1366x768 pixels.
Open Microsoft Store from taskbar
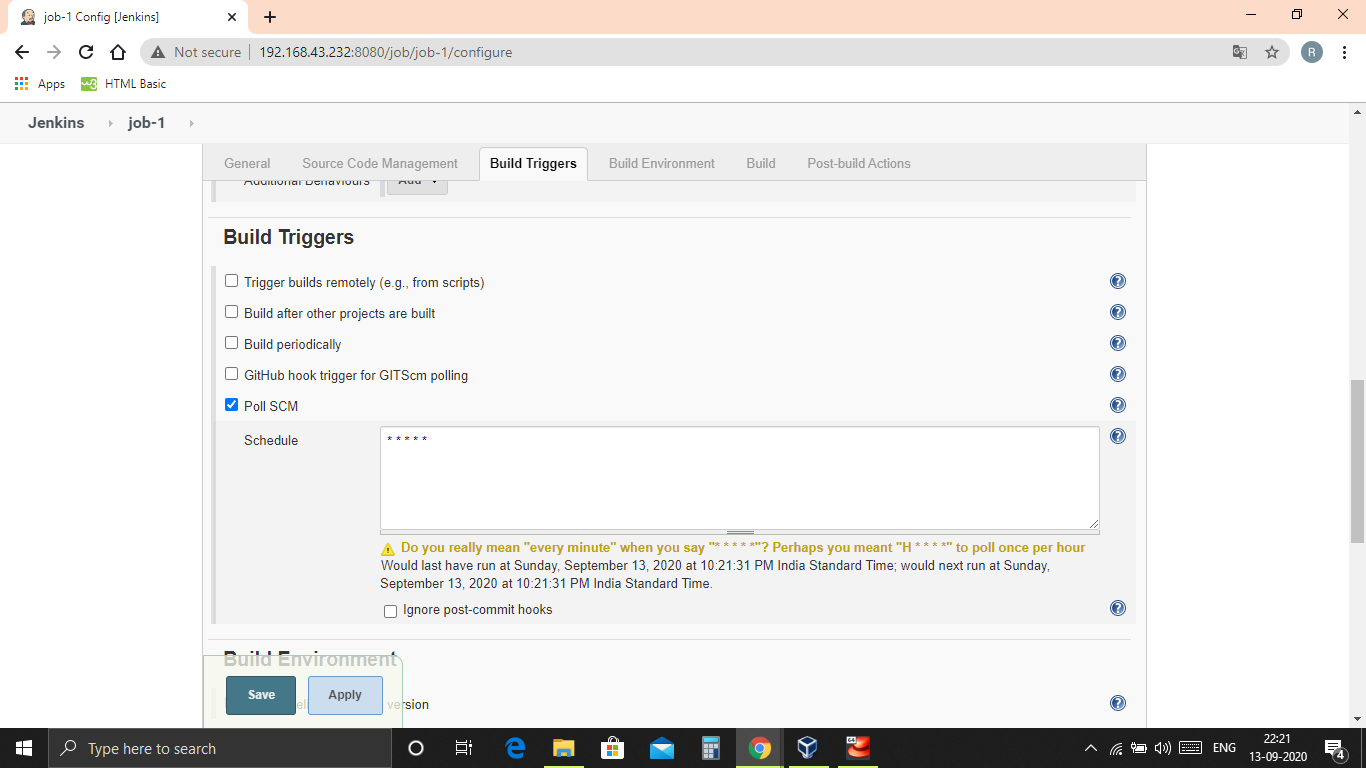click(613, 748)
